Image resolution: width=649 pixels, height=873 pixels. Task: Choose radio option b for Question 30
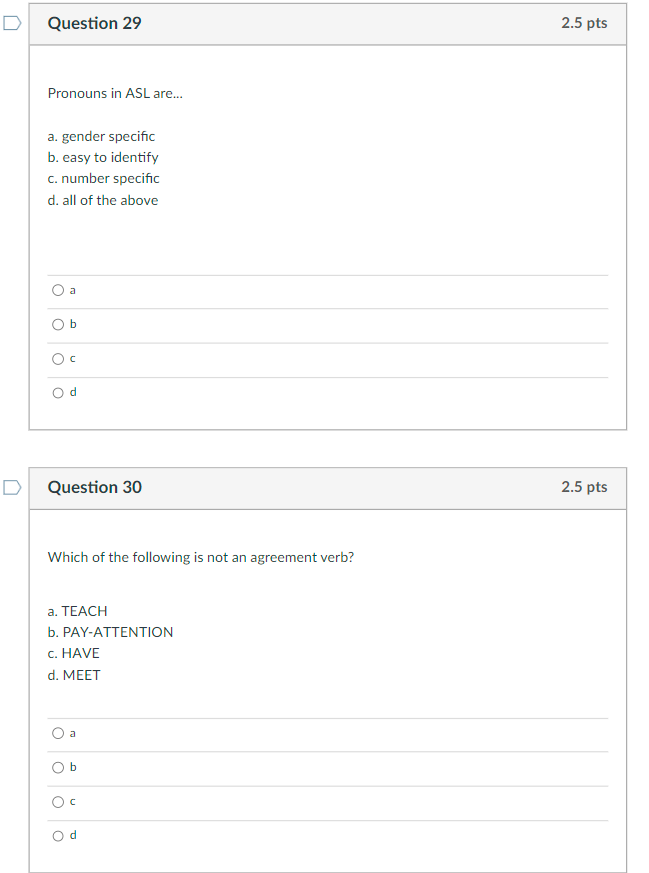click(x=58, y=768)
